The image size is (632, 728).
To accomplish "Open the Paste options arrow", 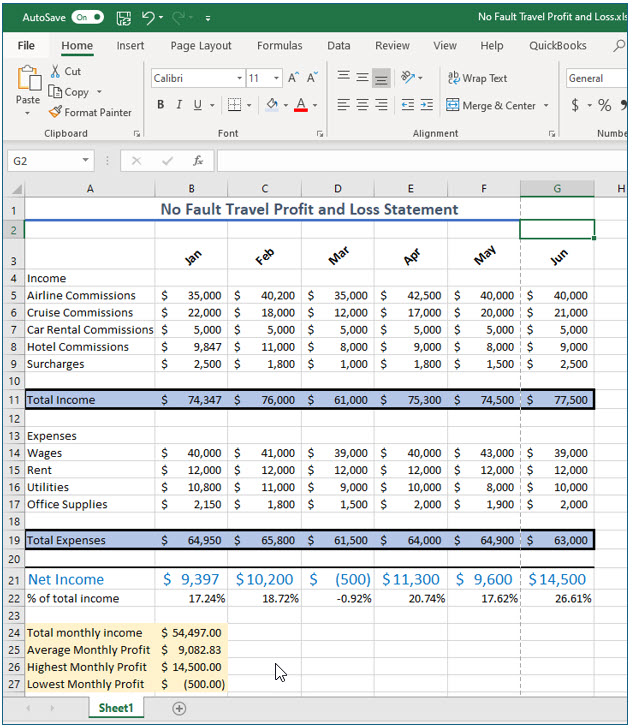I will (x=27, y=113).
